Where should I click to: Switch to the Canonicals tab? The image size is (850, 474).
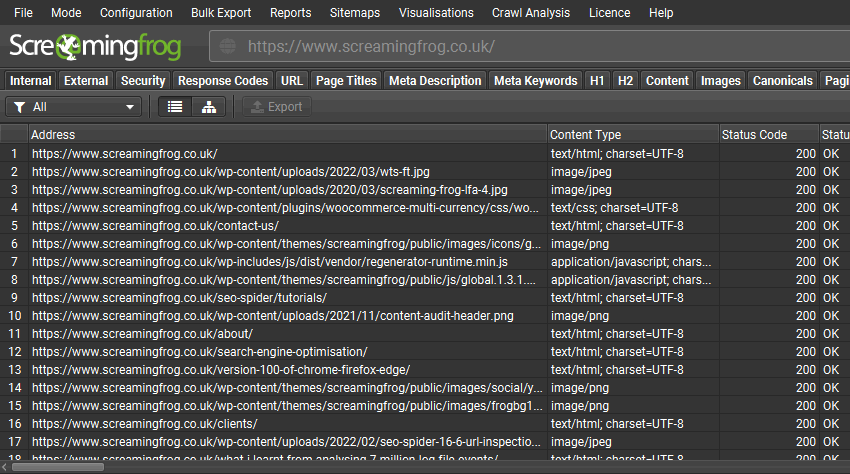[x=782, y=81]
